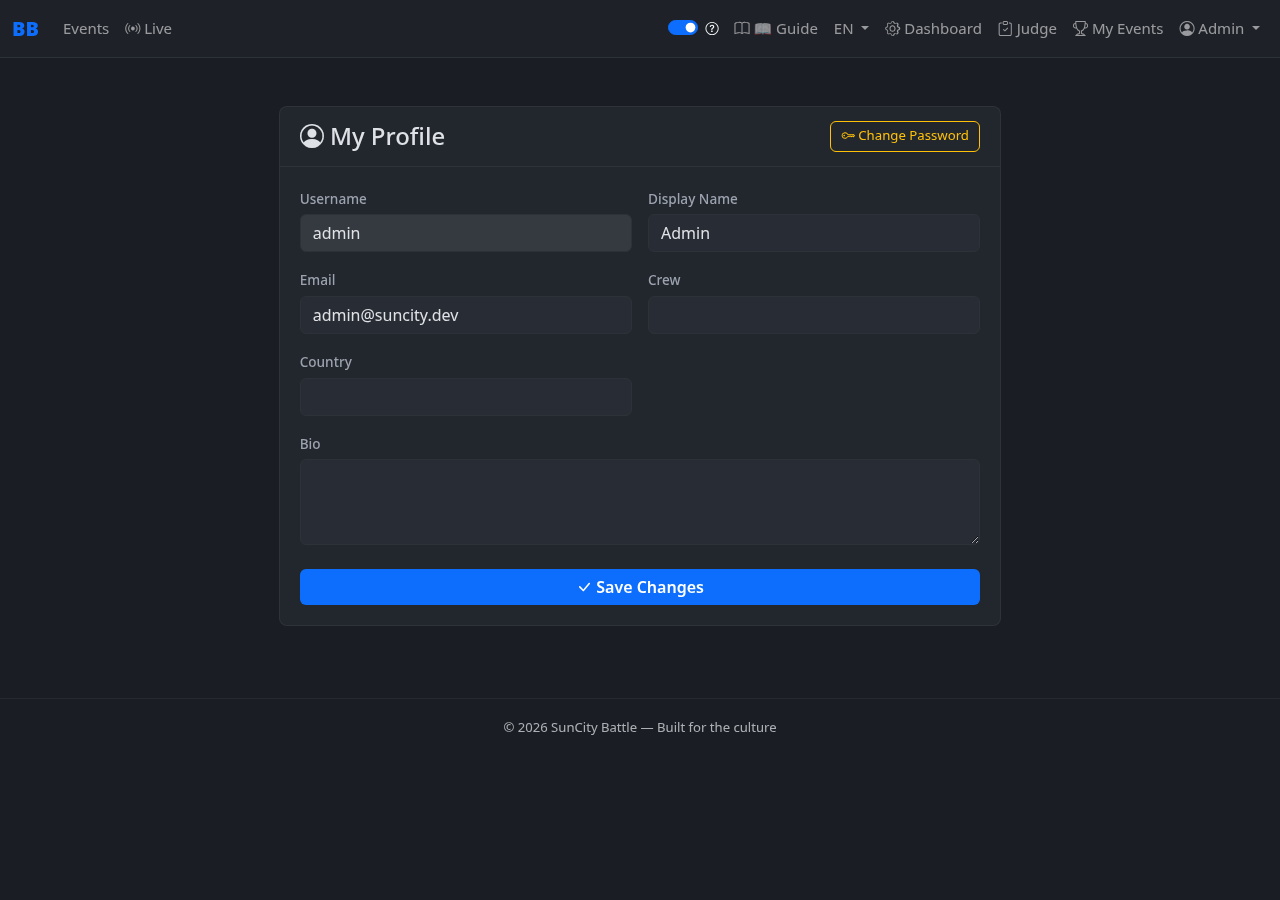
Task: Open My Events page
Action: 1118,29
